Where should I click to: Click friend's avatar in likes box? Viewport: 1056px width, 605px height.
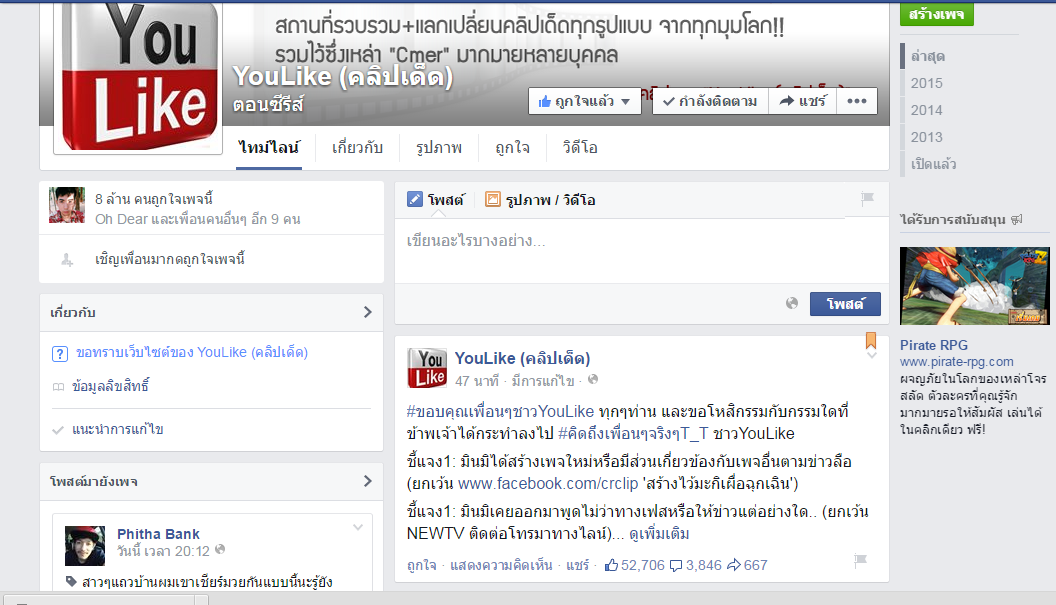coord(67,205)
